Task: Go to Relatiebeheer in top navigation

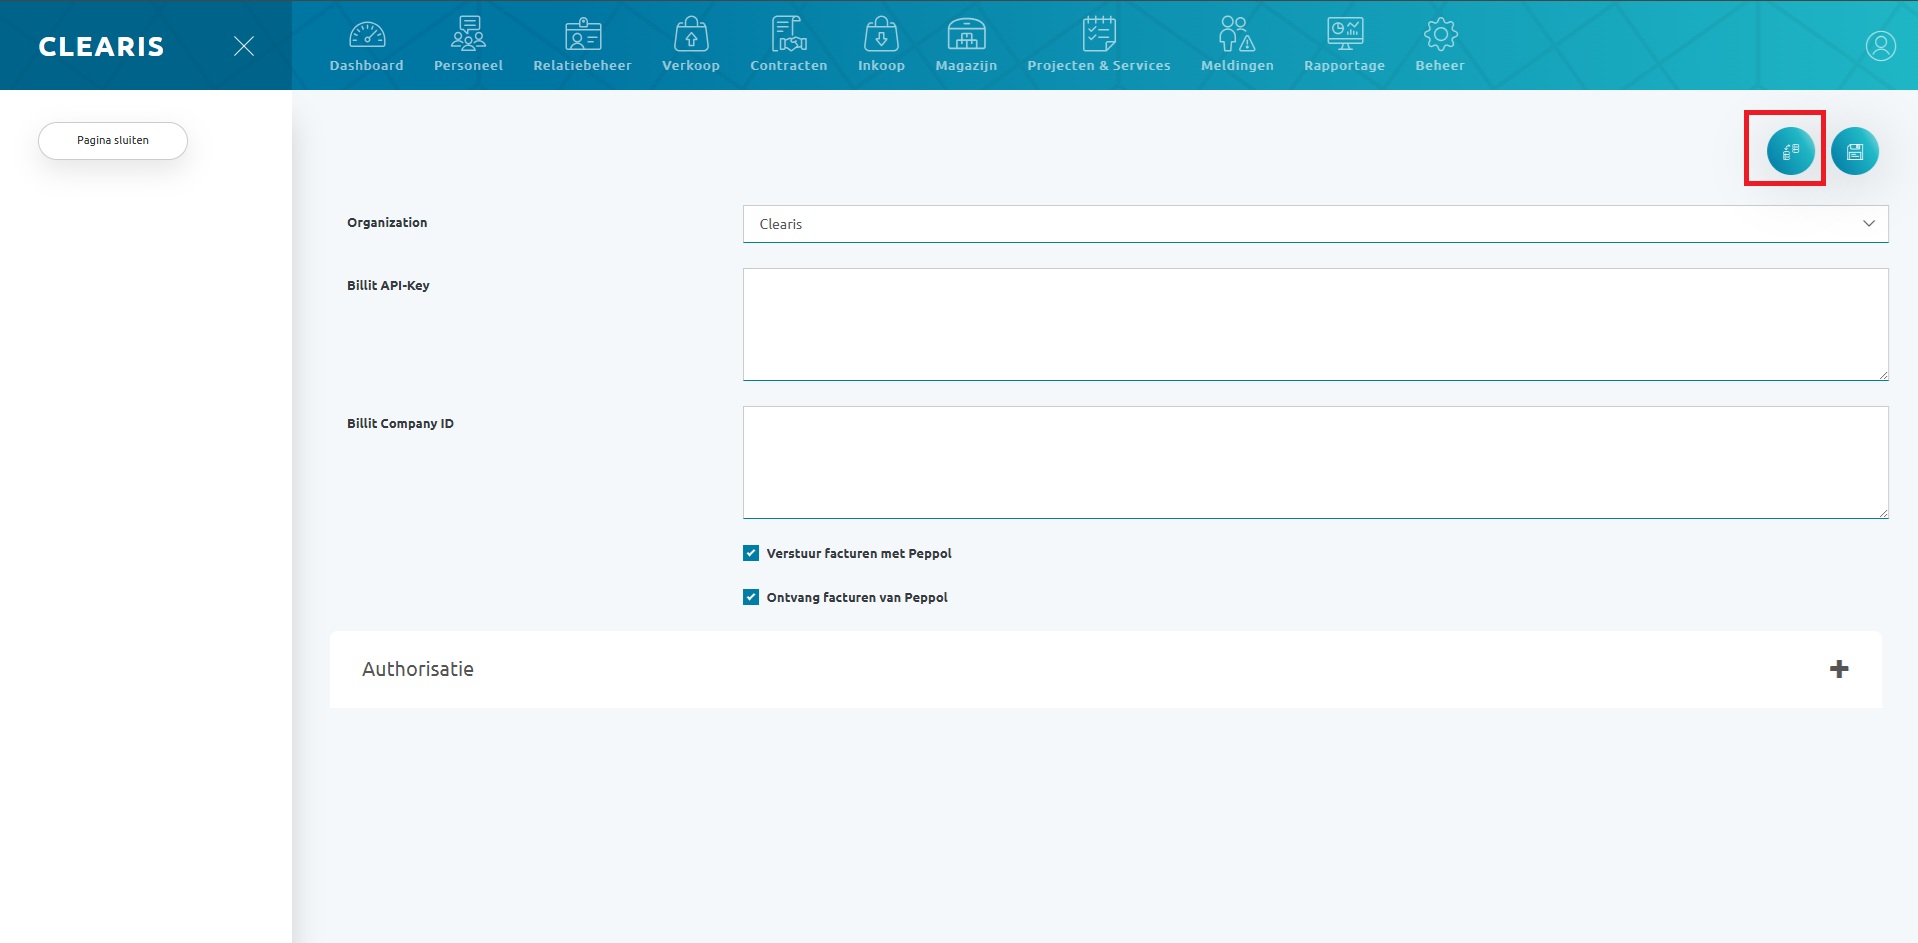Action: click(582, 45)
